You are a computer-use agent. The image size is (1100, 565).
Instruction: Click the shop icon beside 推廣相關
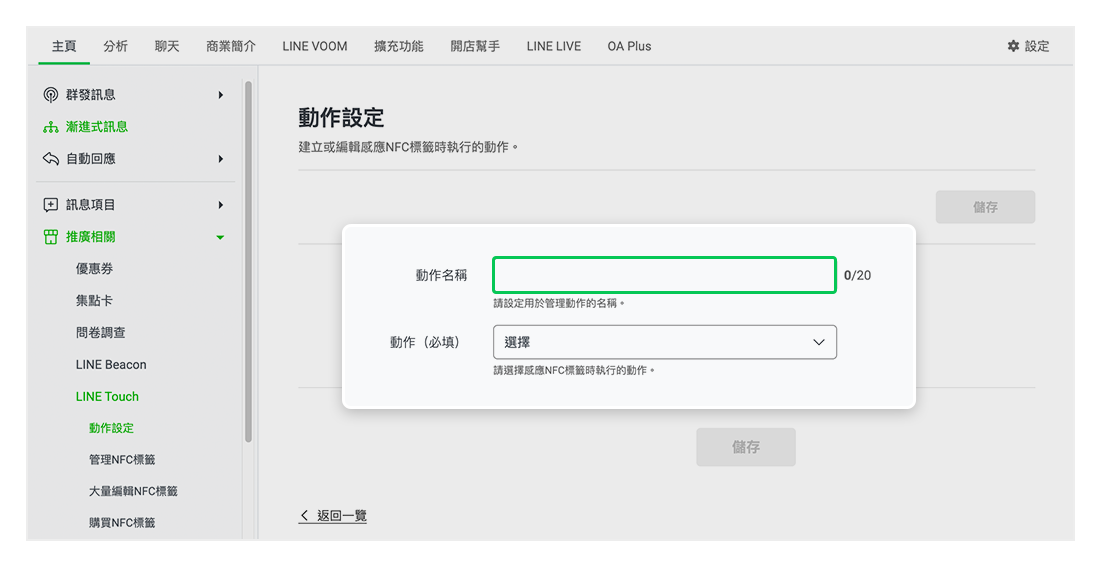click(51, 237)
